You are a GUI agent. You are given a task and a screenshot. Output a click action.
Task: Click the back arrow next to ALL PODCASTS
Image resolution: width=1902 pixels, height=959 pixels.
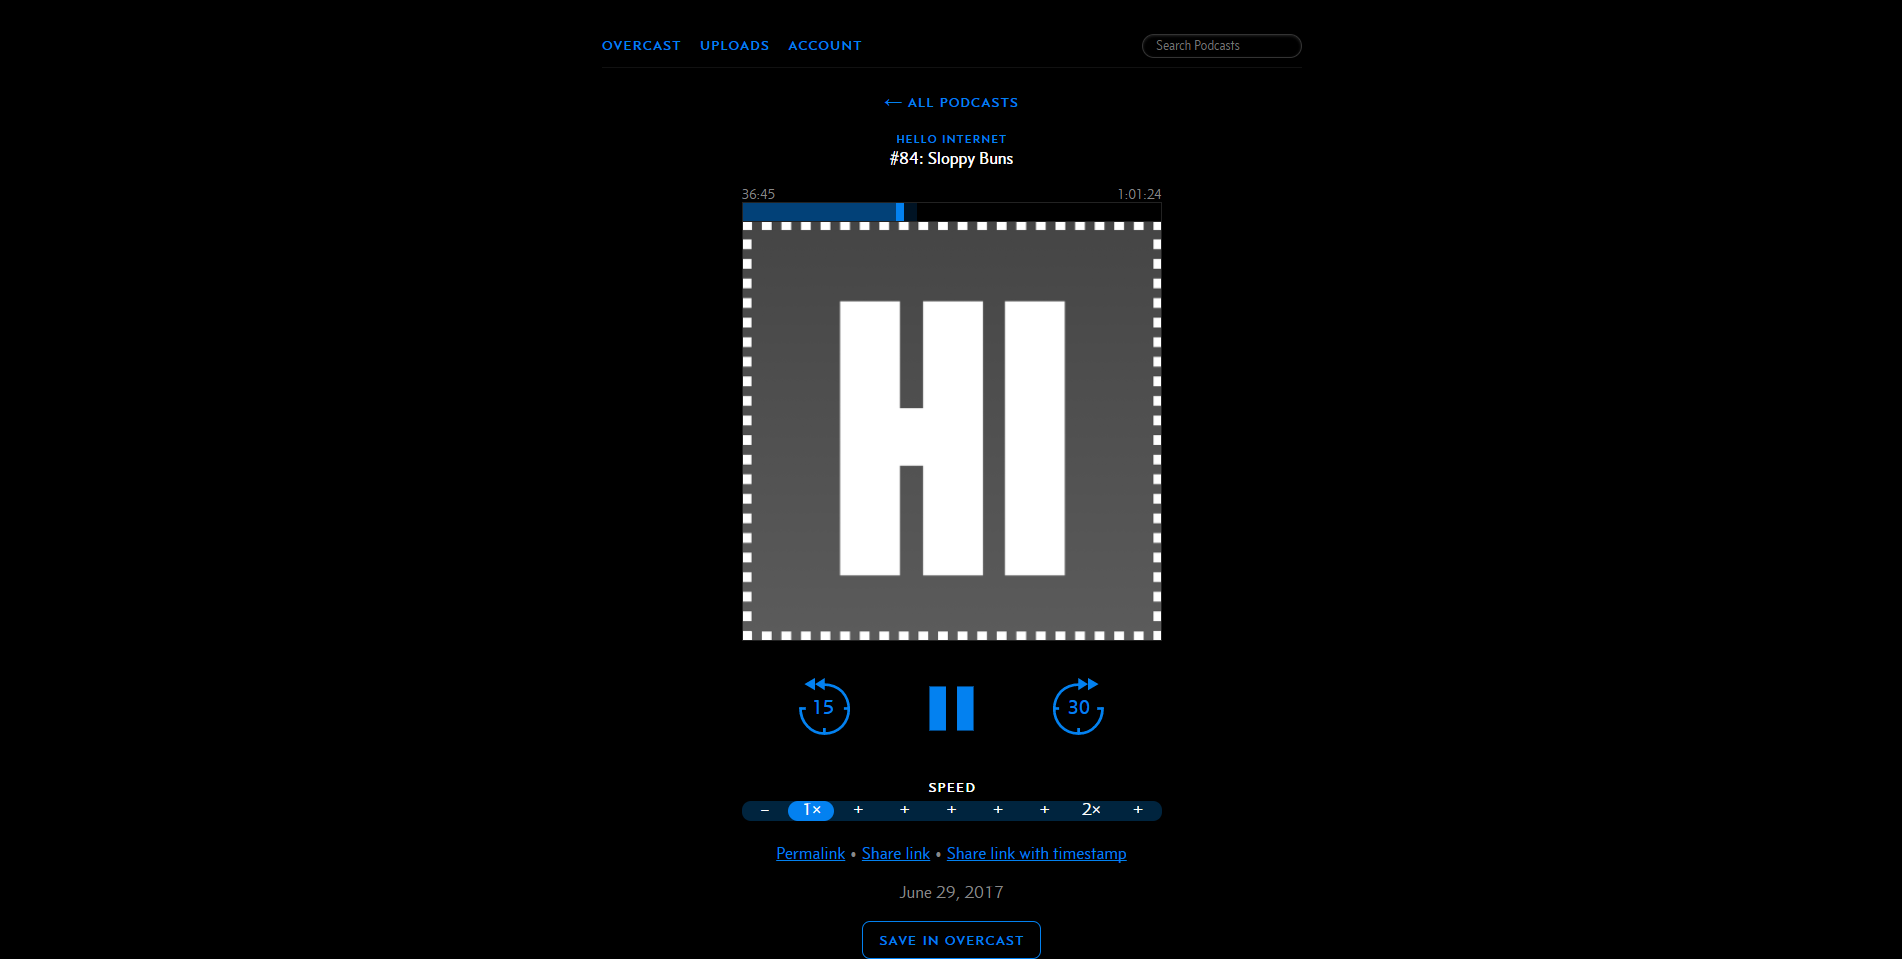tap(891, 102)
